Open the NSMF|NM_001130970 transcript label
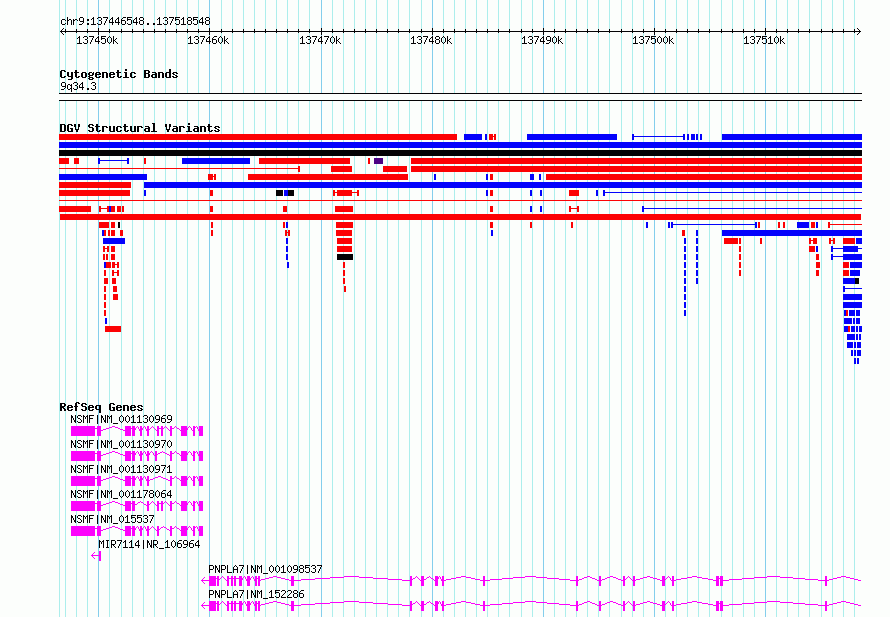The image size is (890, 617). pos(121,444)
